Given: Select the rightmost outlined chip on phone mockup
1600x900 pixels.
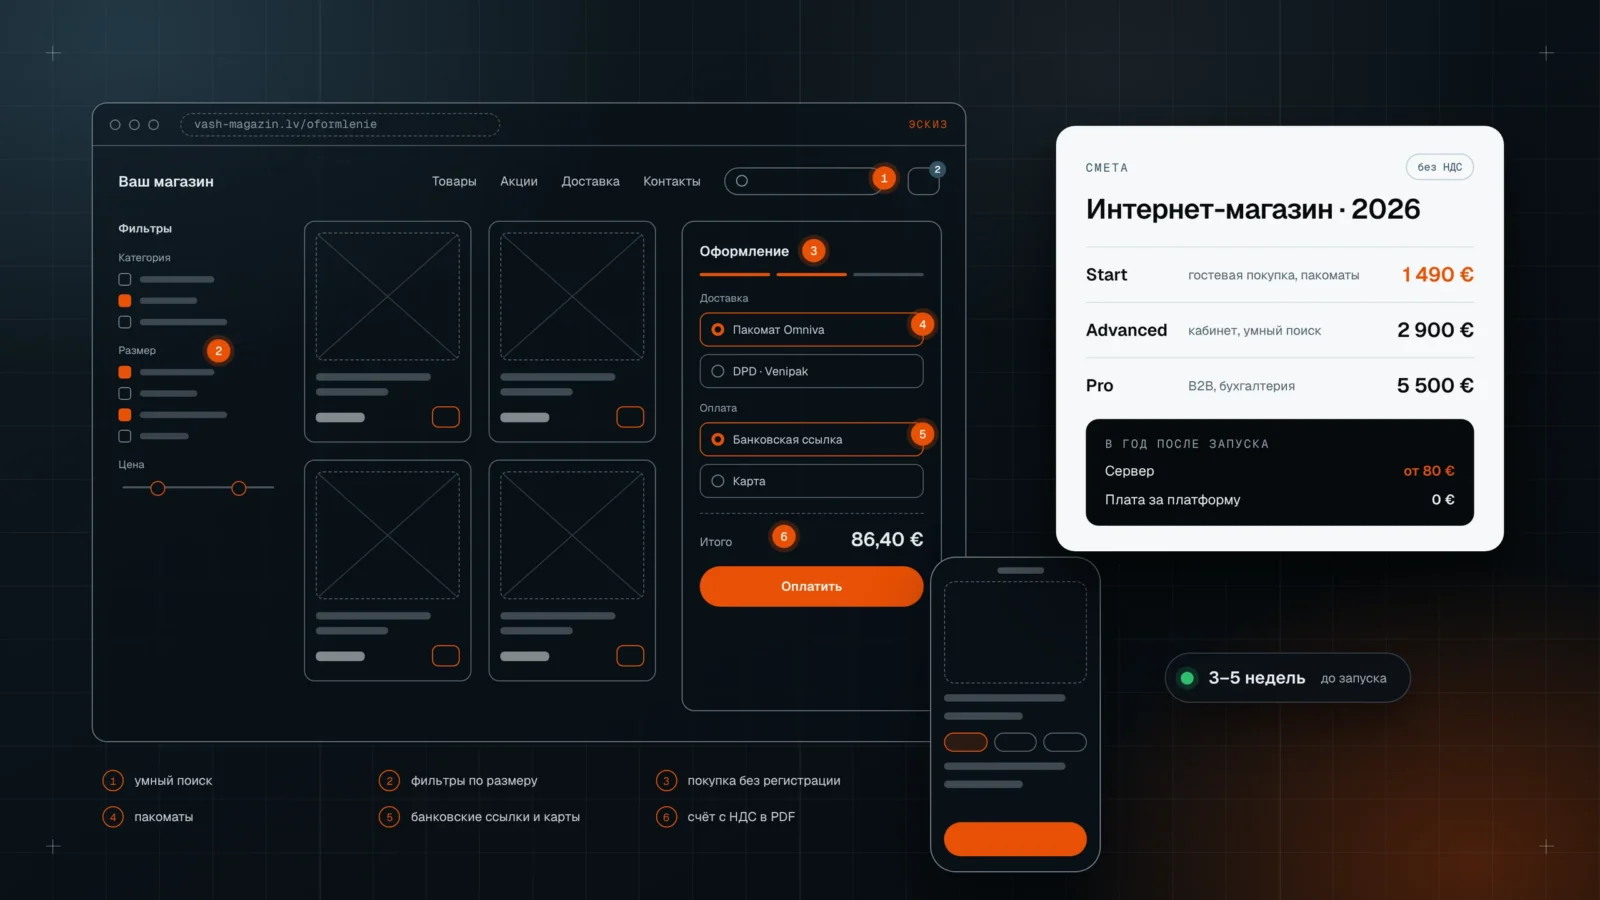Looking at the screenshot, I should pos(1065,742).
